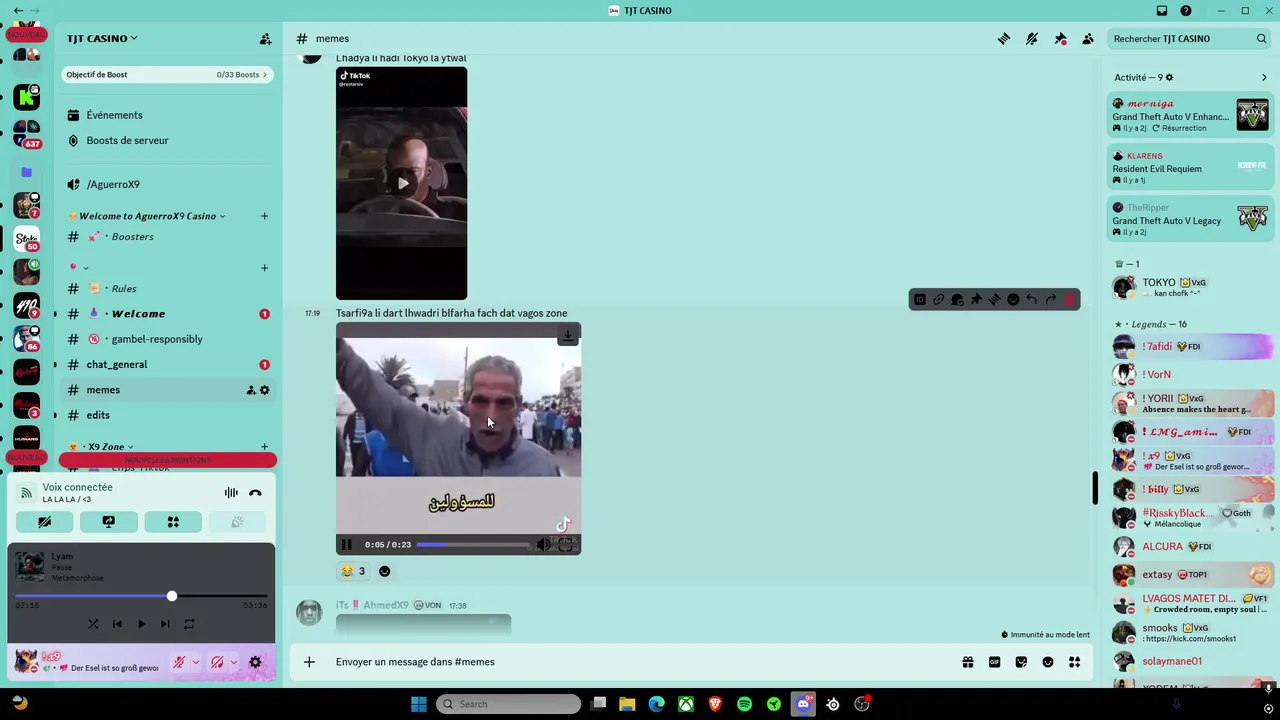Click the red nouvelles mentions banner
The height and width of the screenshot is (720, 1280).
[x=167, y=460]
